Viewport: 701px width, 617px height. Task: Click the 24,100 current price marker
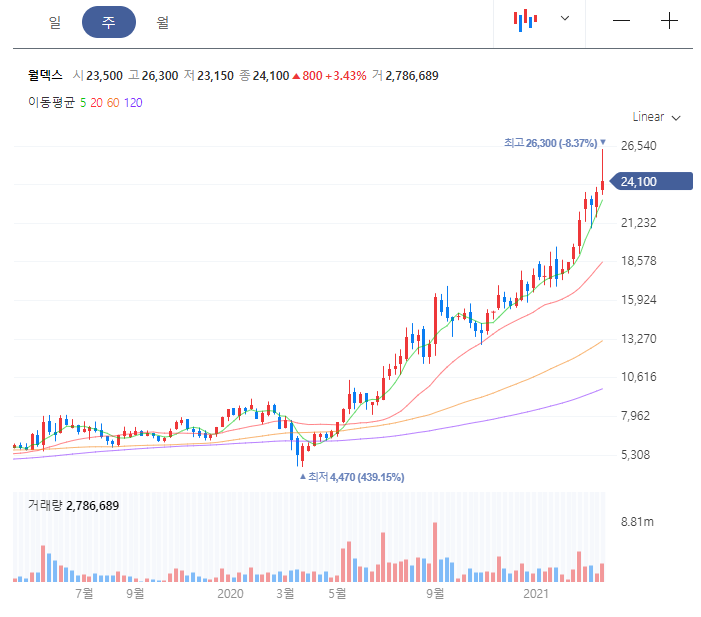click(x=651, y=181)
